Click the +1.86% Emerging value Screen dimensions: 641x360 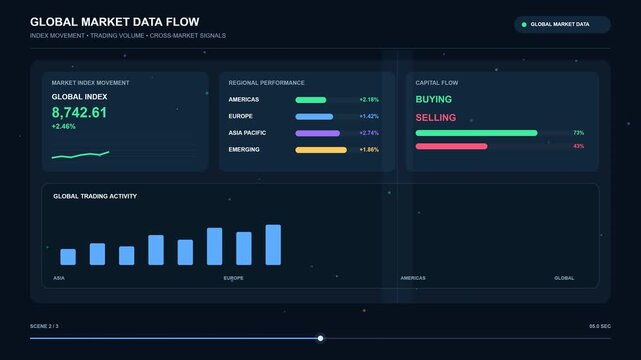pyautogui.click(x=369, y=150)
